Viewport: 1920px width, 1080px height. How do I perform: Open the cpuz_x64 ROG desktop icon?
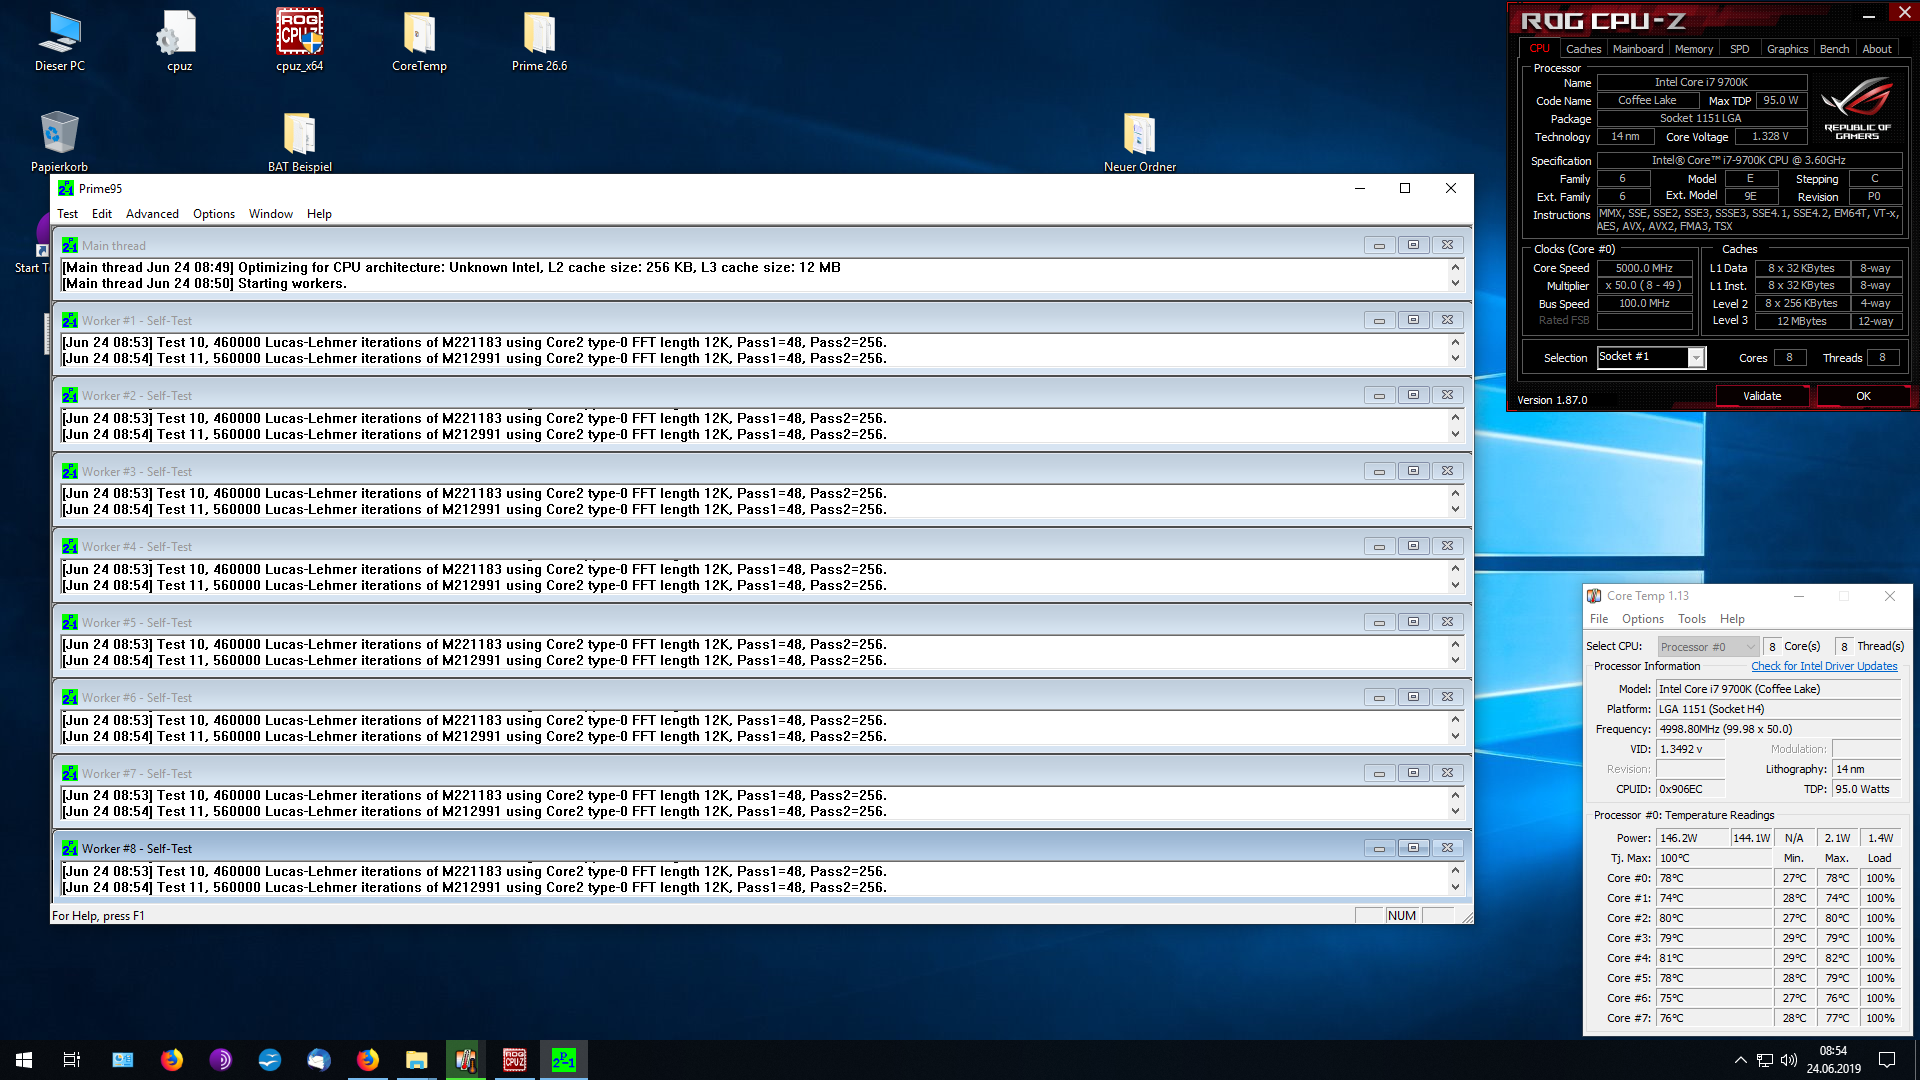[x=299, y=37]
